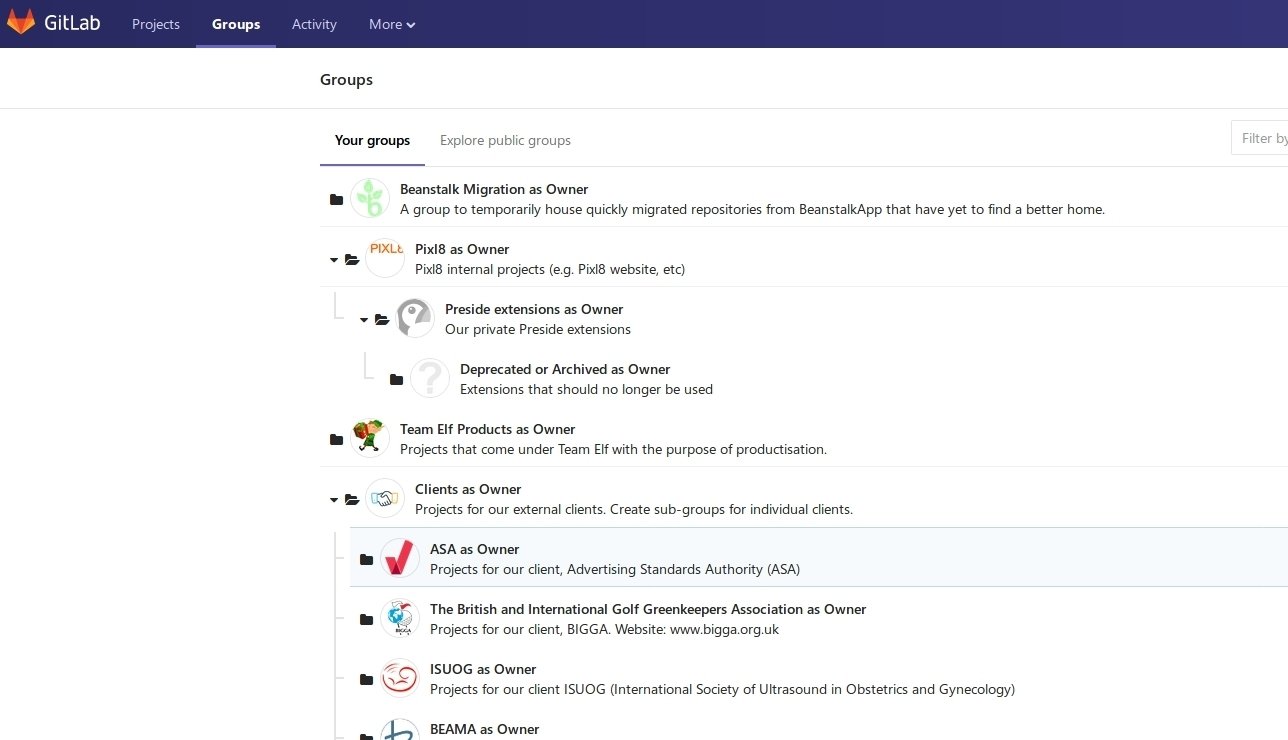Open the BEAMA group link
Image resolution: width=1288 pixels, height=740 pixels.
point(484,729)
